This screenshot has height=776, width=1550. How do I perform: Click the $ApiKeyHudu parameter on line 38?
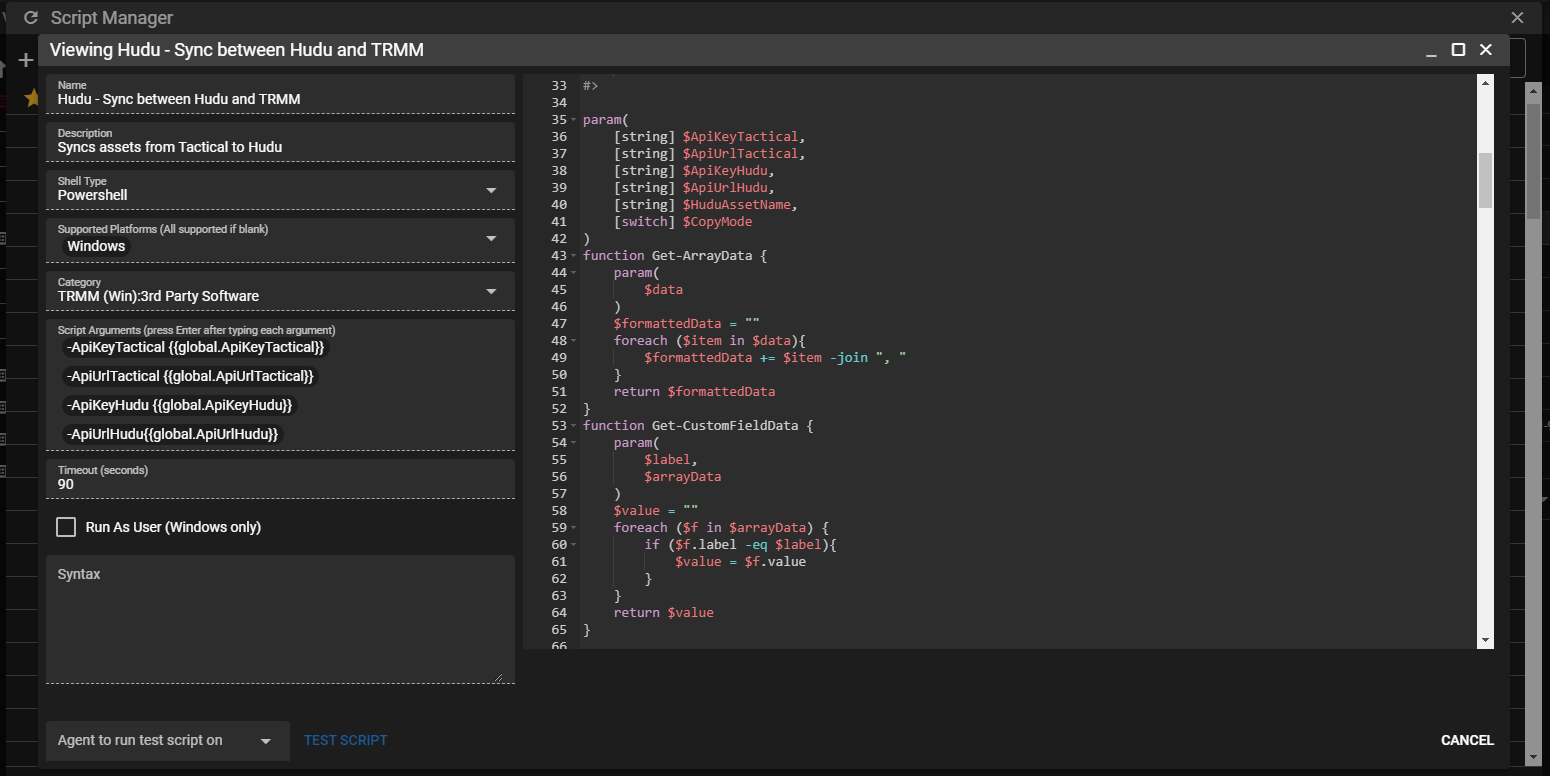(725, 171)
